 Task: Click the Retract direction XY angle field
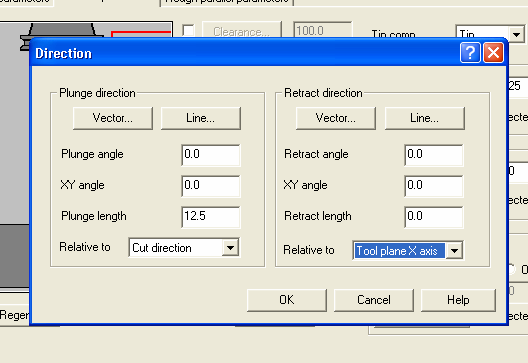[434, 186]
